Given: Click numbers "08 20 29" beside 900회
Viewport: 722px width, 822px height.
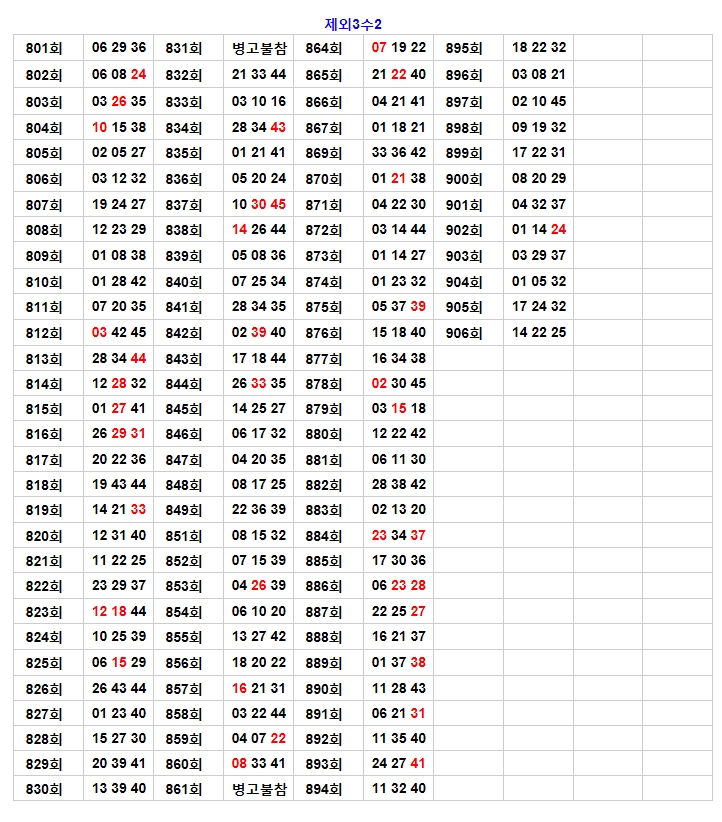Looking at the screenshot, I should pyautogui.click(x=538, y=179).
